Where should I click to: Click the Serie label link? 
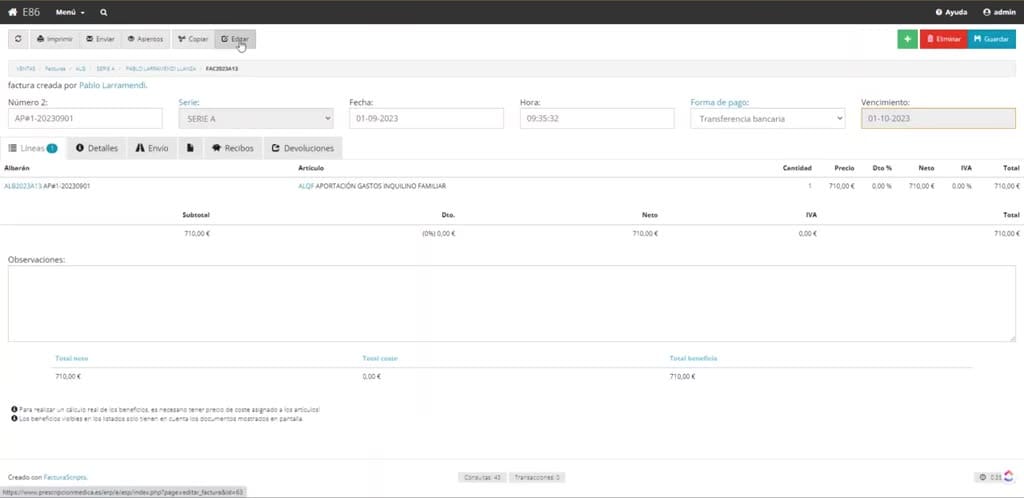coord(189,102)
